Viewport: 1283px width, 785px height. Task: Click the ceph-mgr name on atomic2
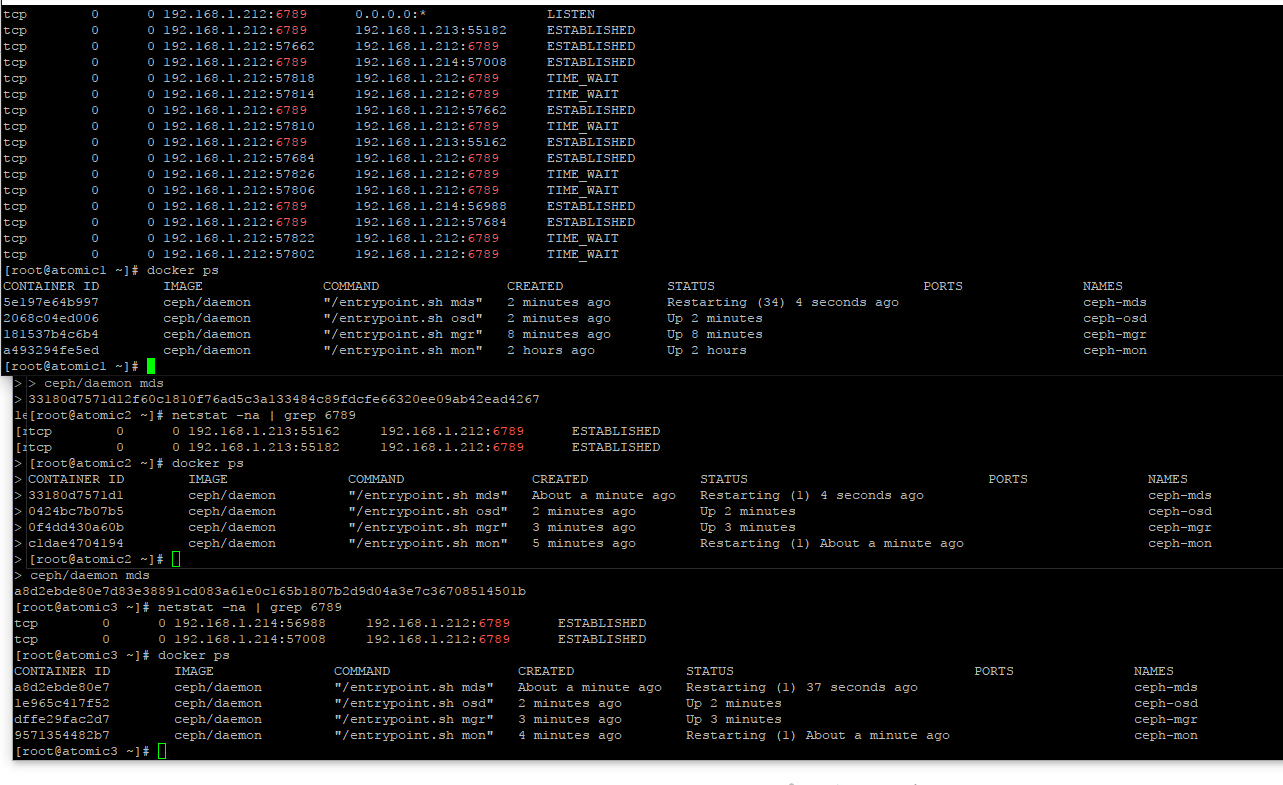pos(1180,527)
